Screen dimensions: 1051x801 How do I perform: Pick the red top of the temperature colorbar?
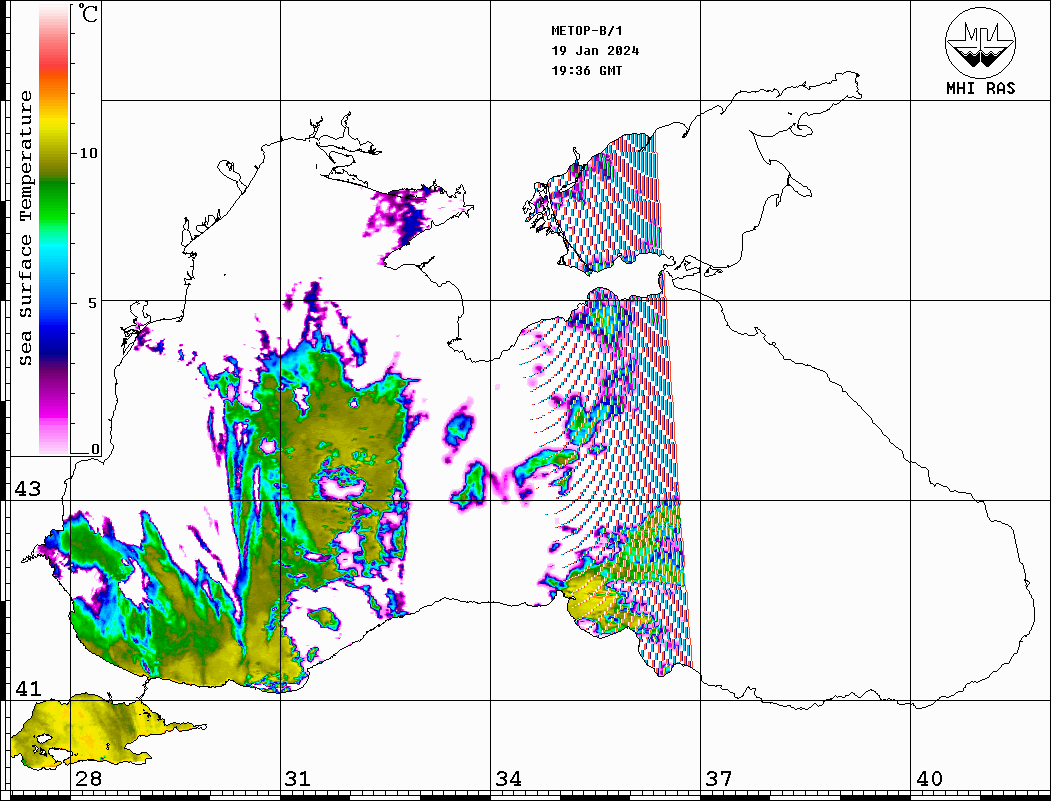click(x=54, y=64)
